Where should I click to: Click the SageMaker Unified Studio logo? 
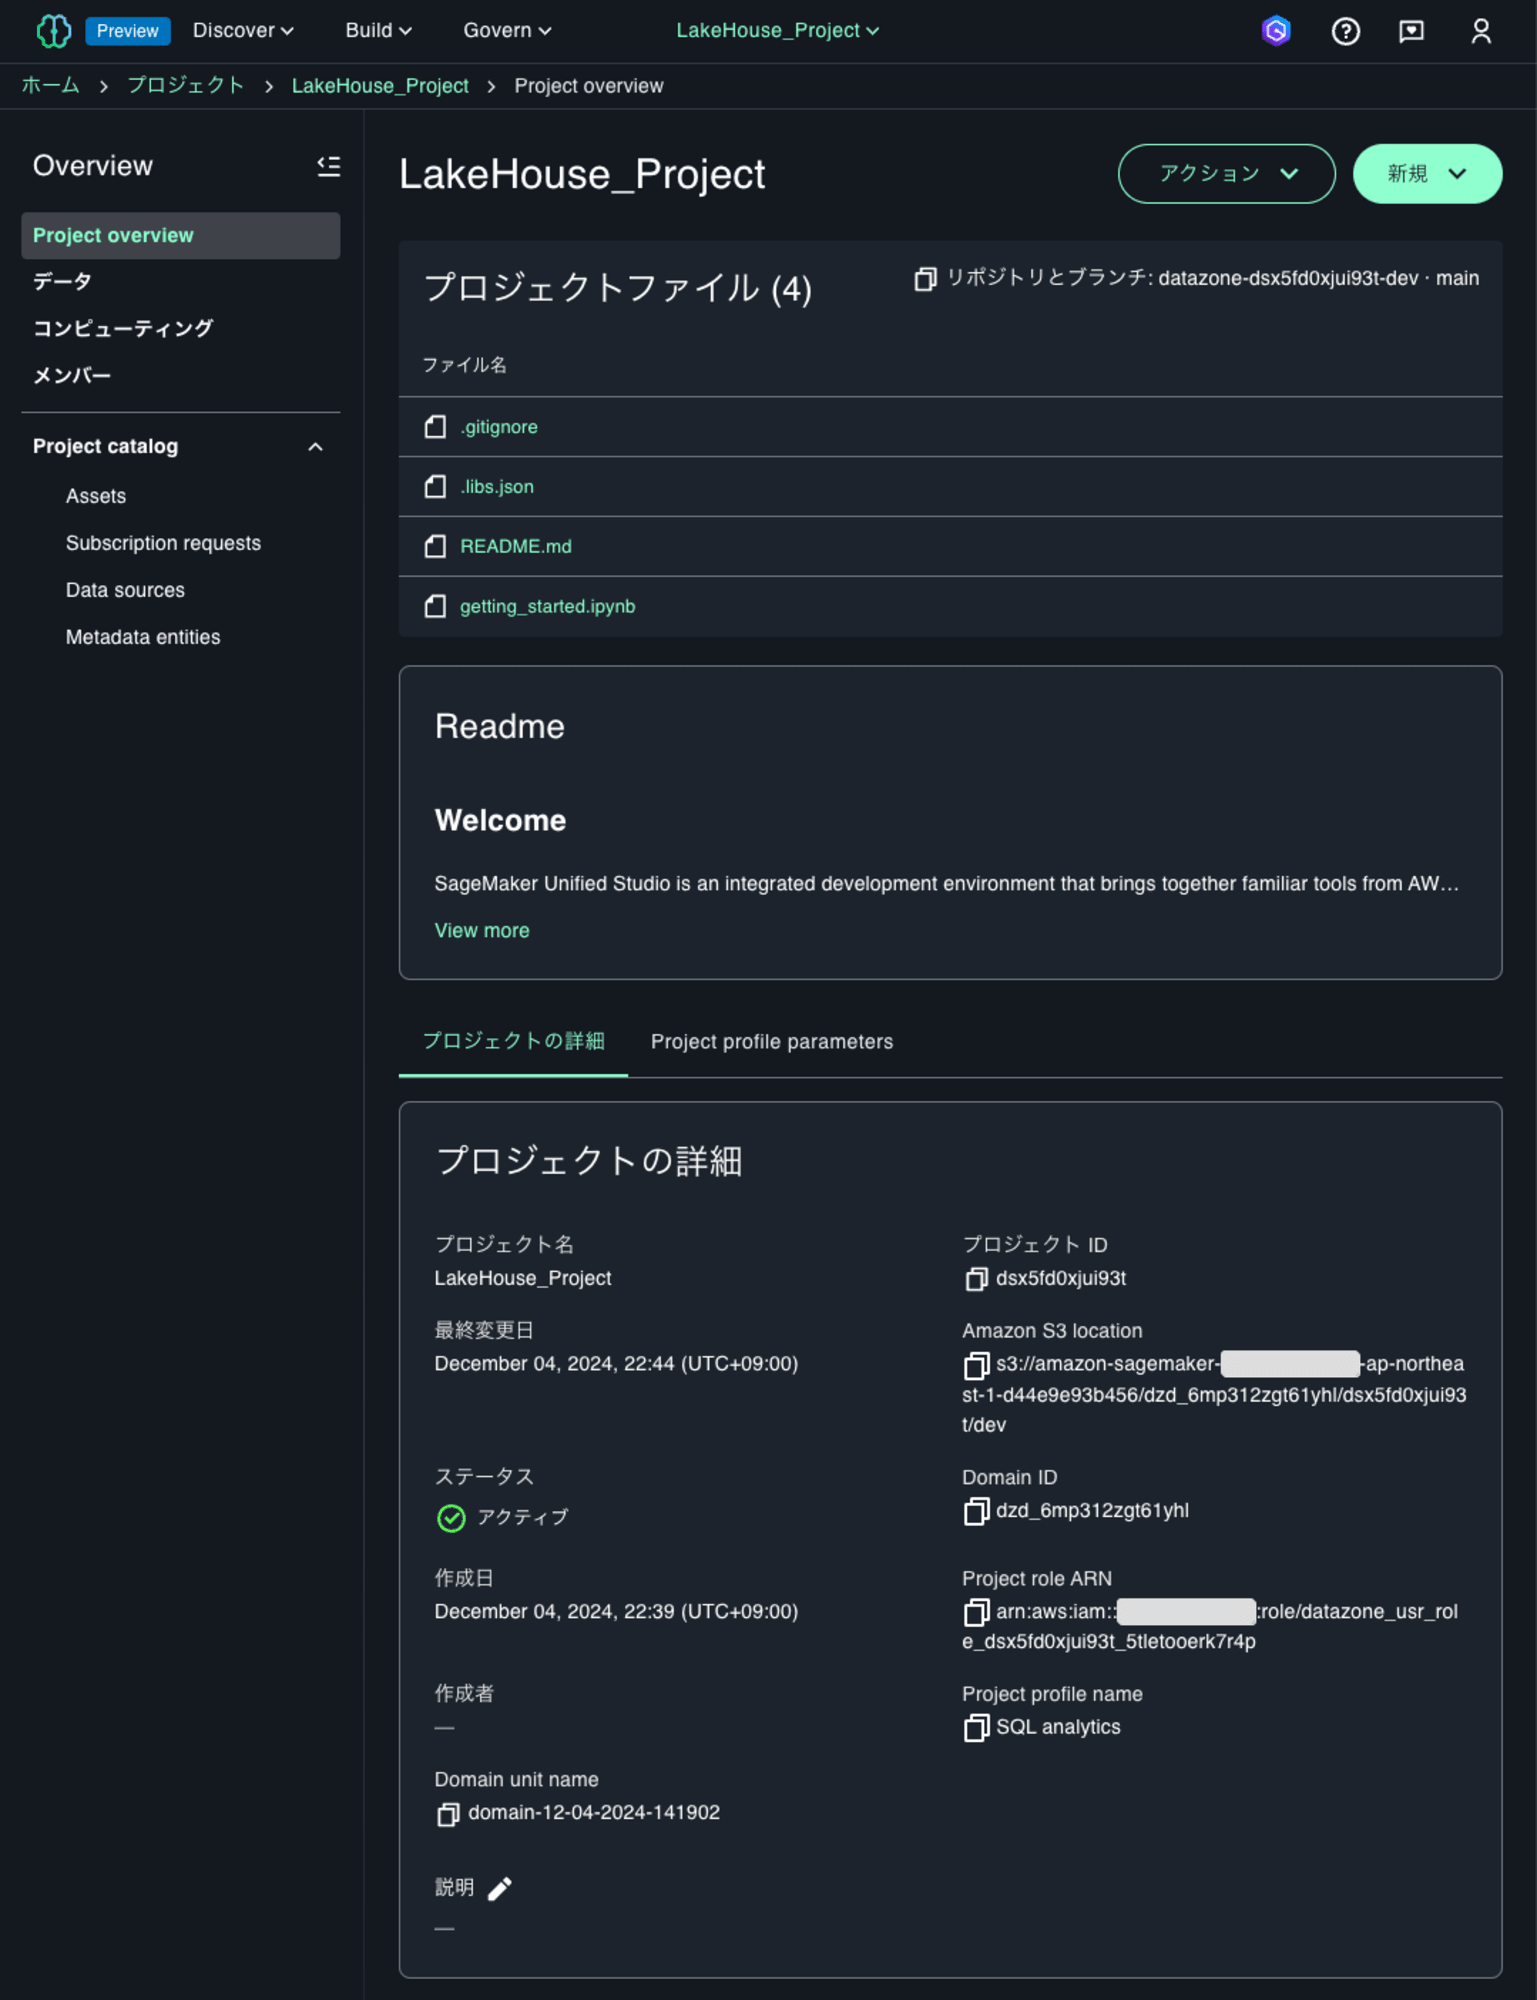53,31
